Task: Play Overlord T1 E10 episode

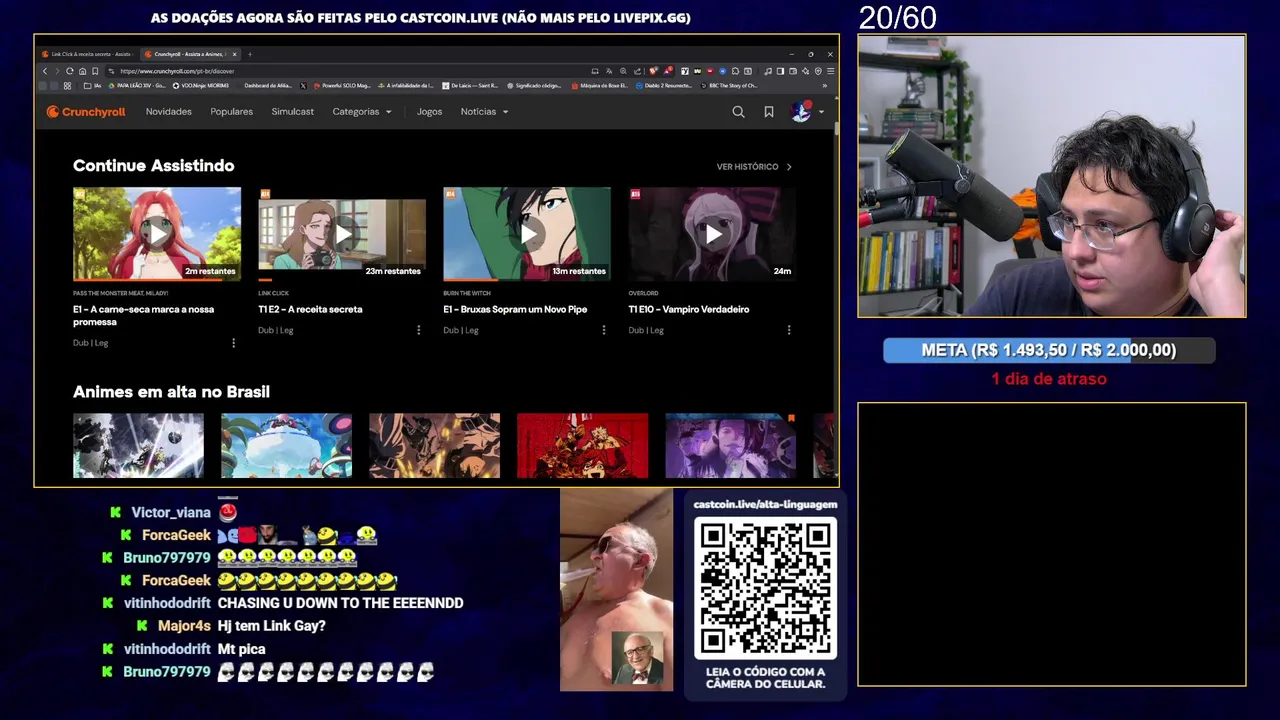Action: [x=713, y=234]
